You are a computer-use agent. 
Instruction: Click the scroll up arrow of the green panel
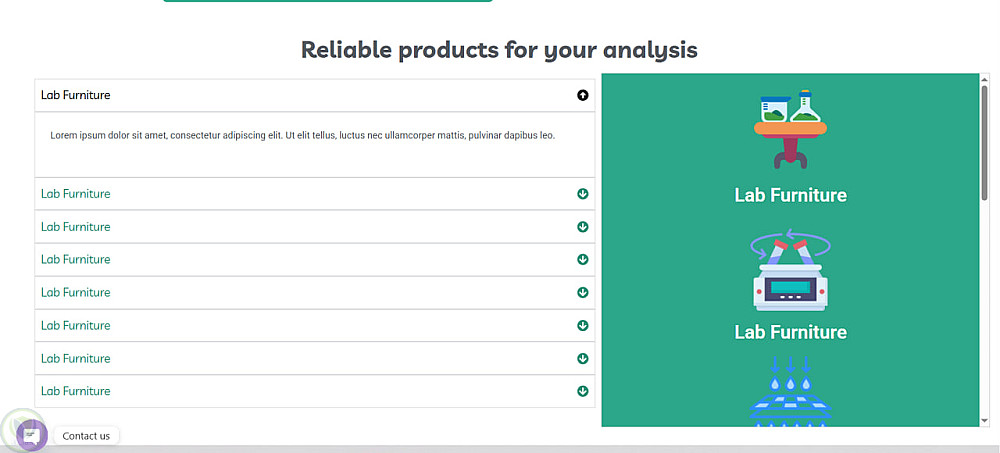[984, 79]
